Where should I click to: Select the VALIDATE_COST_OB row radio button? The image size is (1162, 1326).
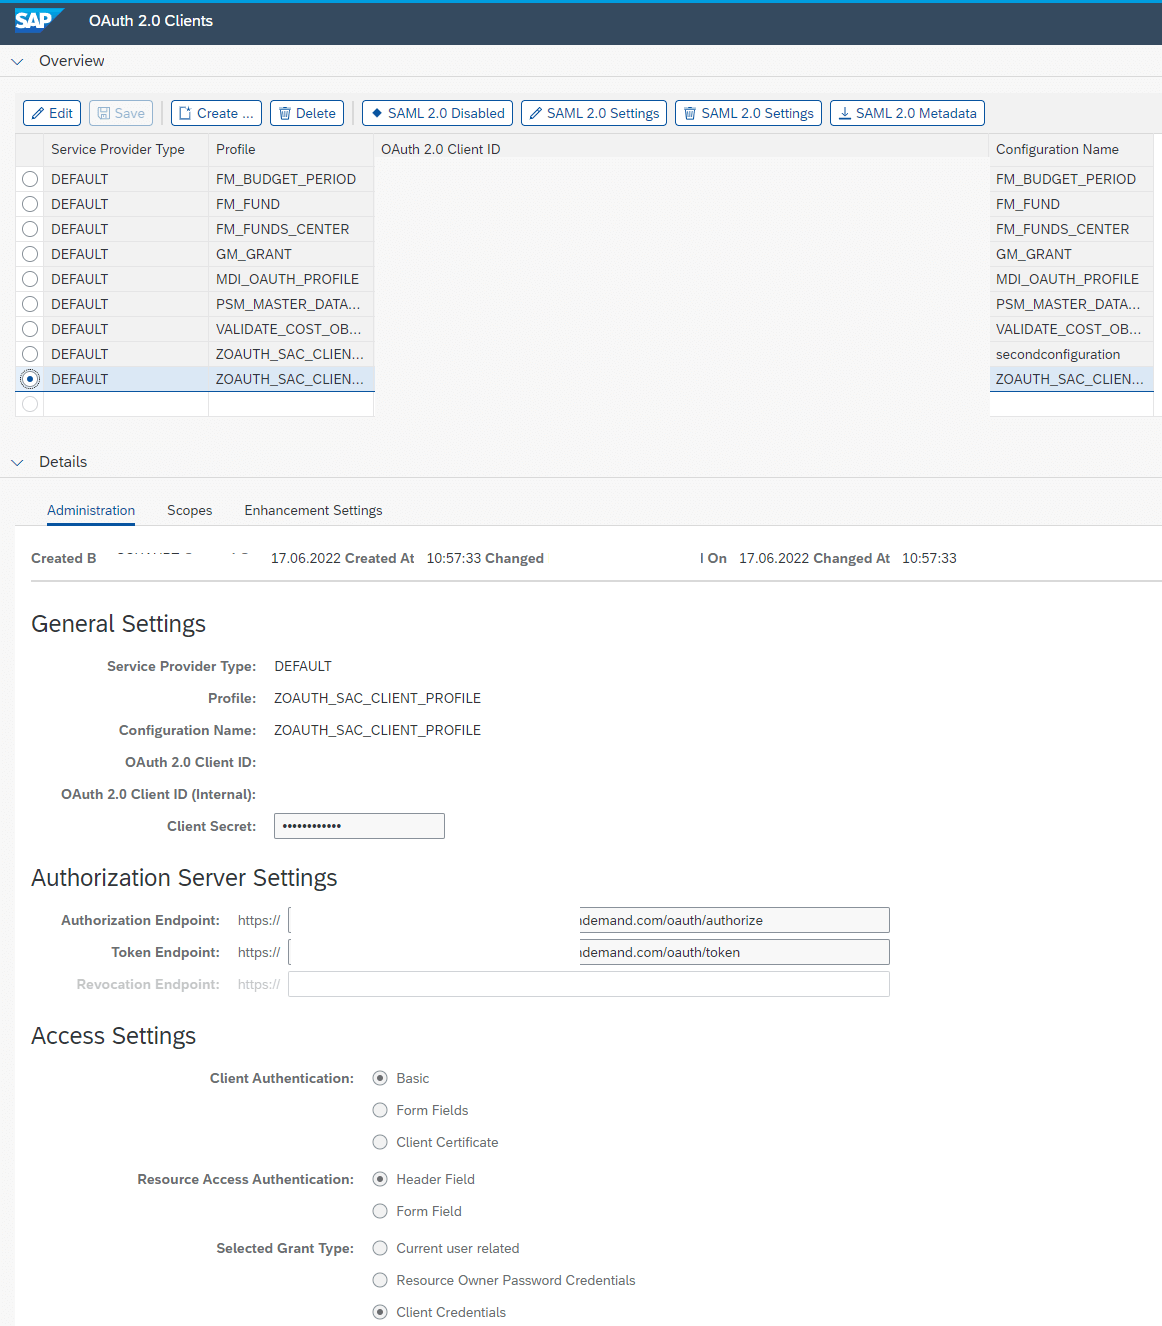pyautogui.click(x=30, y=329)
